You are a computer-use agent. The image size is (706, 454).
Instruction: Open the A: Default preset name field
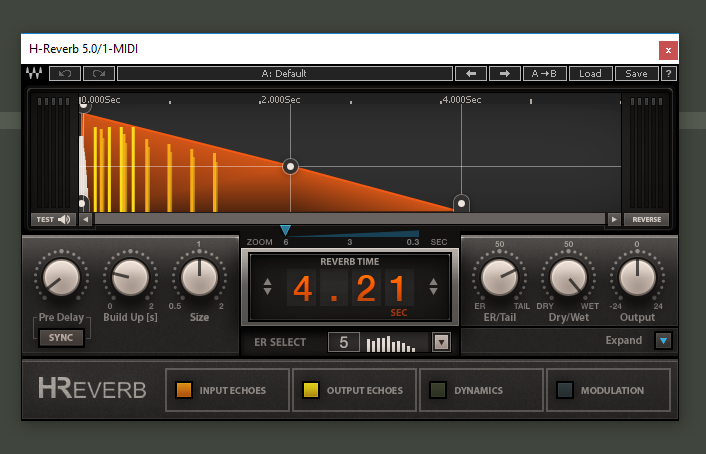pos(285,73)
